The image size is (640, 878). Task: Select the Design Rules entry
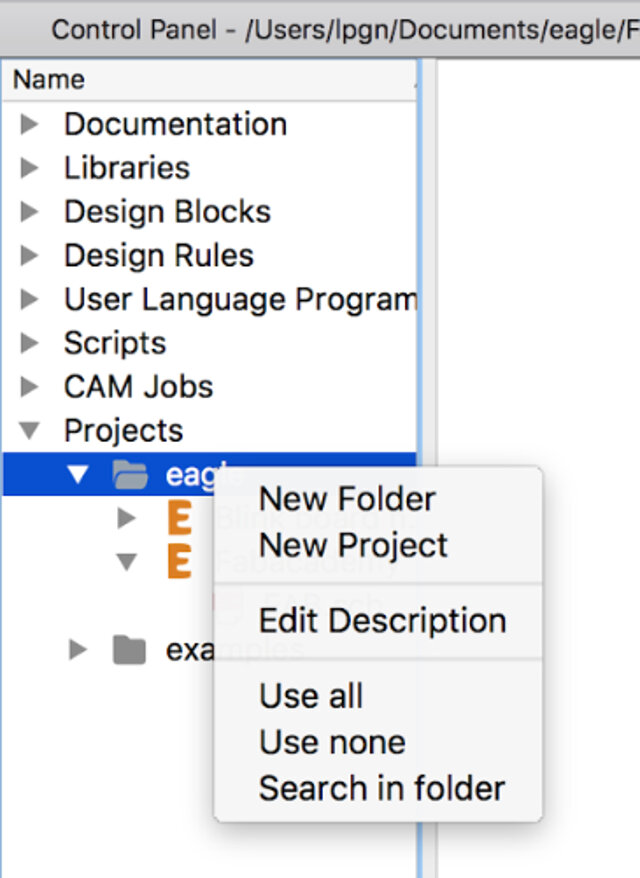click(x=158, y=255)
